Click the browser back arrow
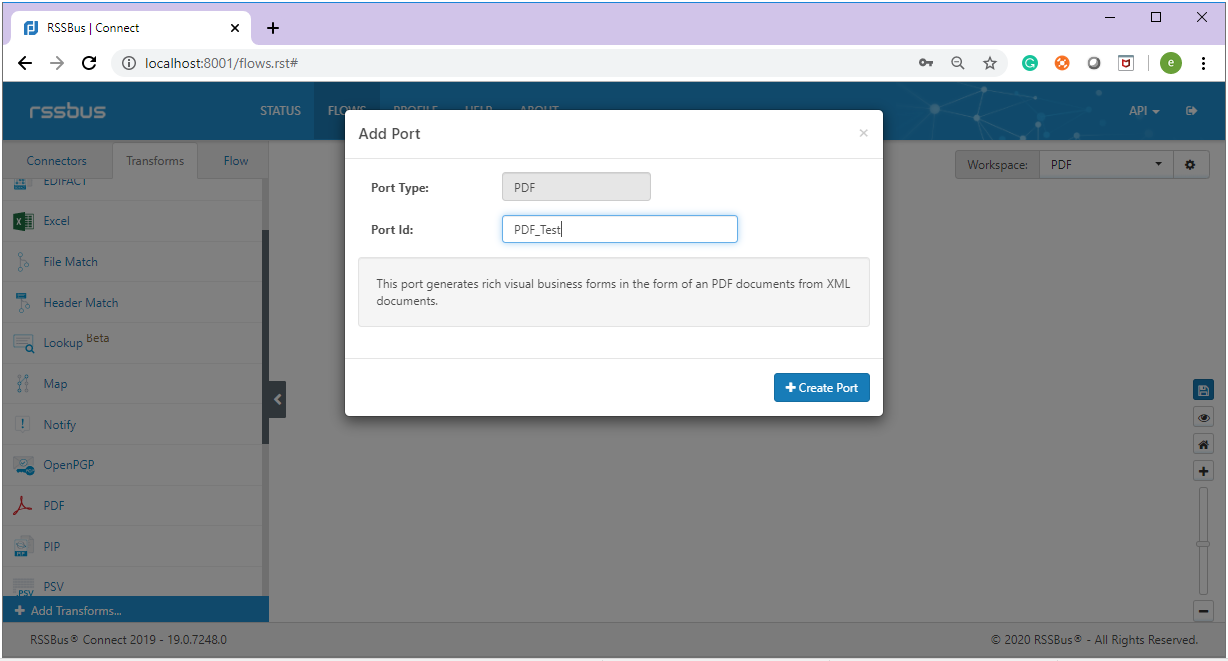The width and height of the screenshot is (1228, 661). tap(25, 63)
